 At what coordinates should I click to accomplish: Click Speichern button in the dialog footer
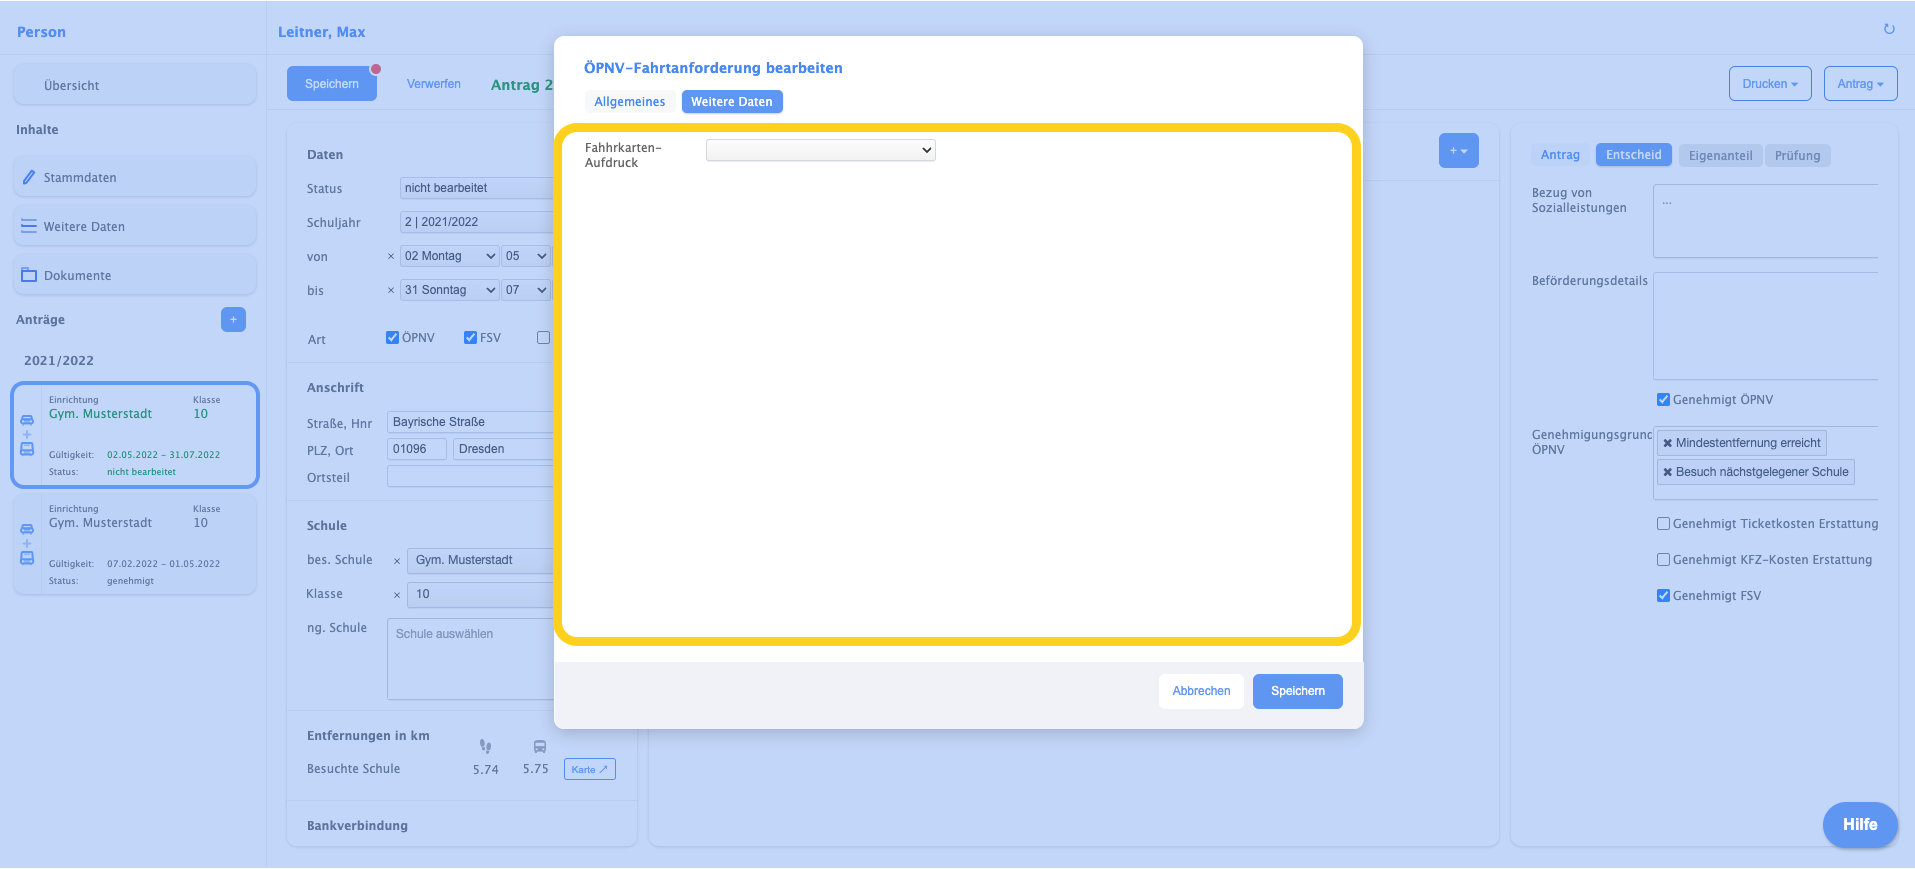pyautogui.click(x=1297, y=691)
